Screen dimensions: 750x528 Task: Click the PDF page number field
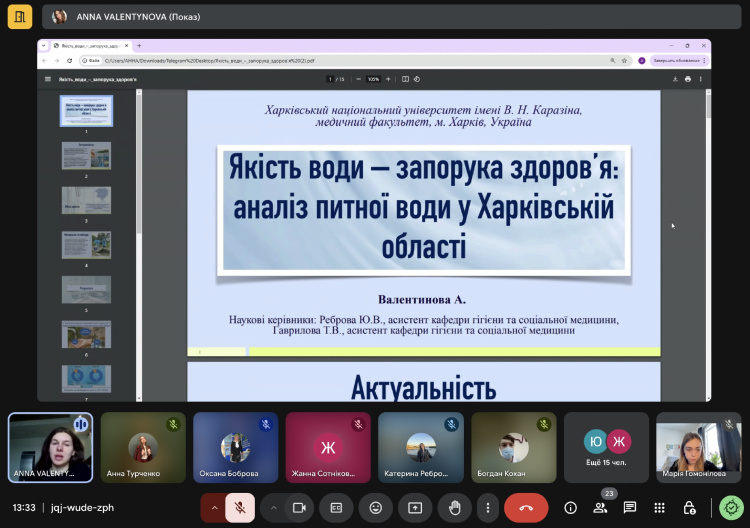click(330, 79)
